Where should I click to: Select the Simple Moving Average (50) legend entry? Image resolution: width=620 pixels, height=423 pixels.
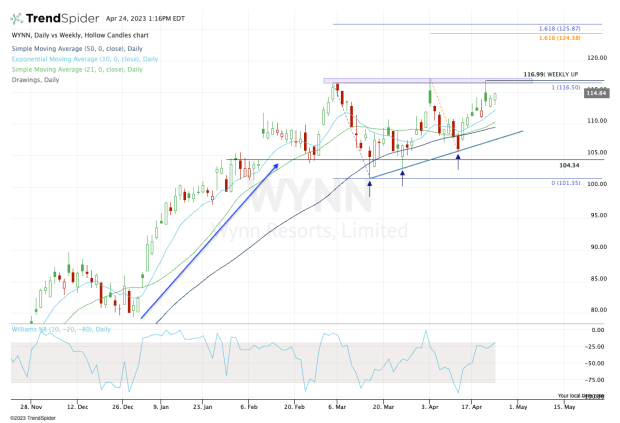[77, 49]
